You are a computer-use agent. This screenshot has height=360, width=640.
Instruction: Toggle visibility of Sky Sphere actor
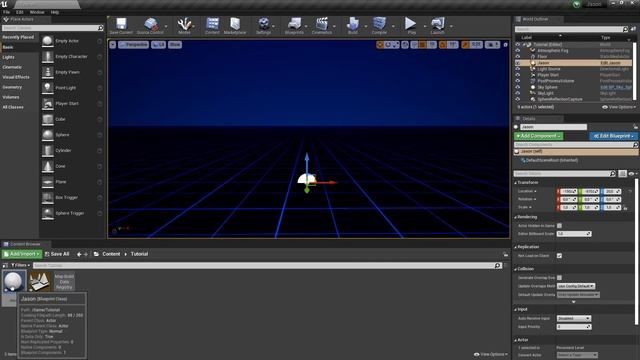click(518, 87)
